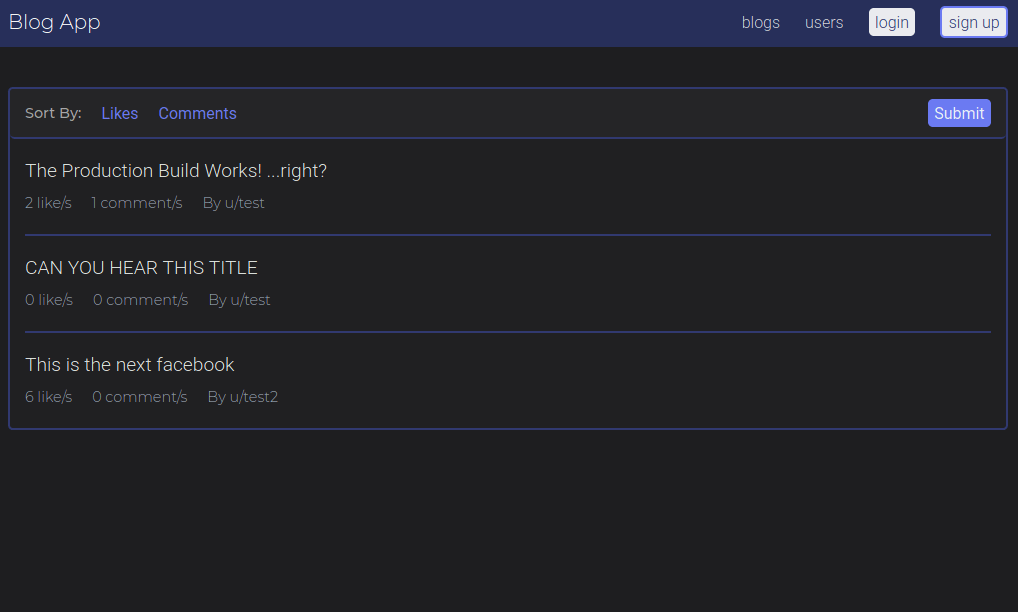The image size is (1018, 612).
Task: Click 1 comment/s on the first post
Action: coord(136,203)
